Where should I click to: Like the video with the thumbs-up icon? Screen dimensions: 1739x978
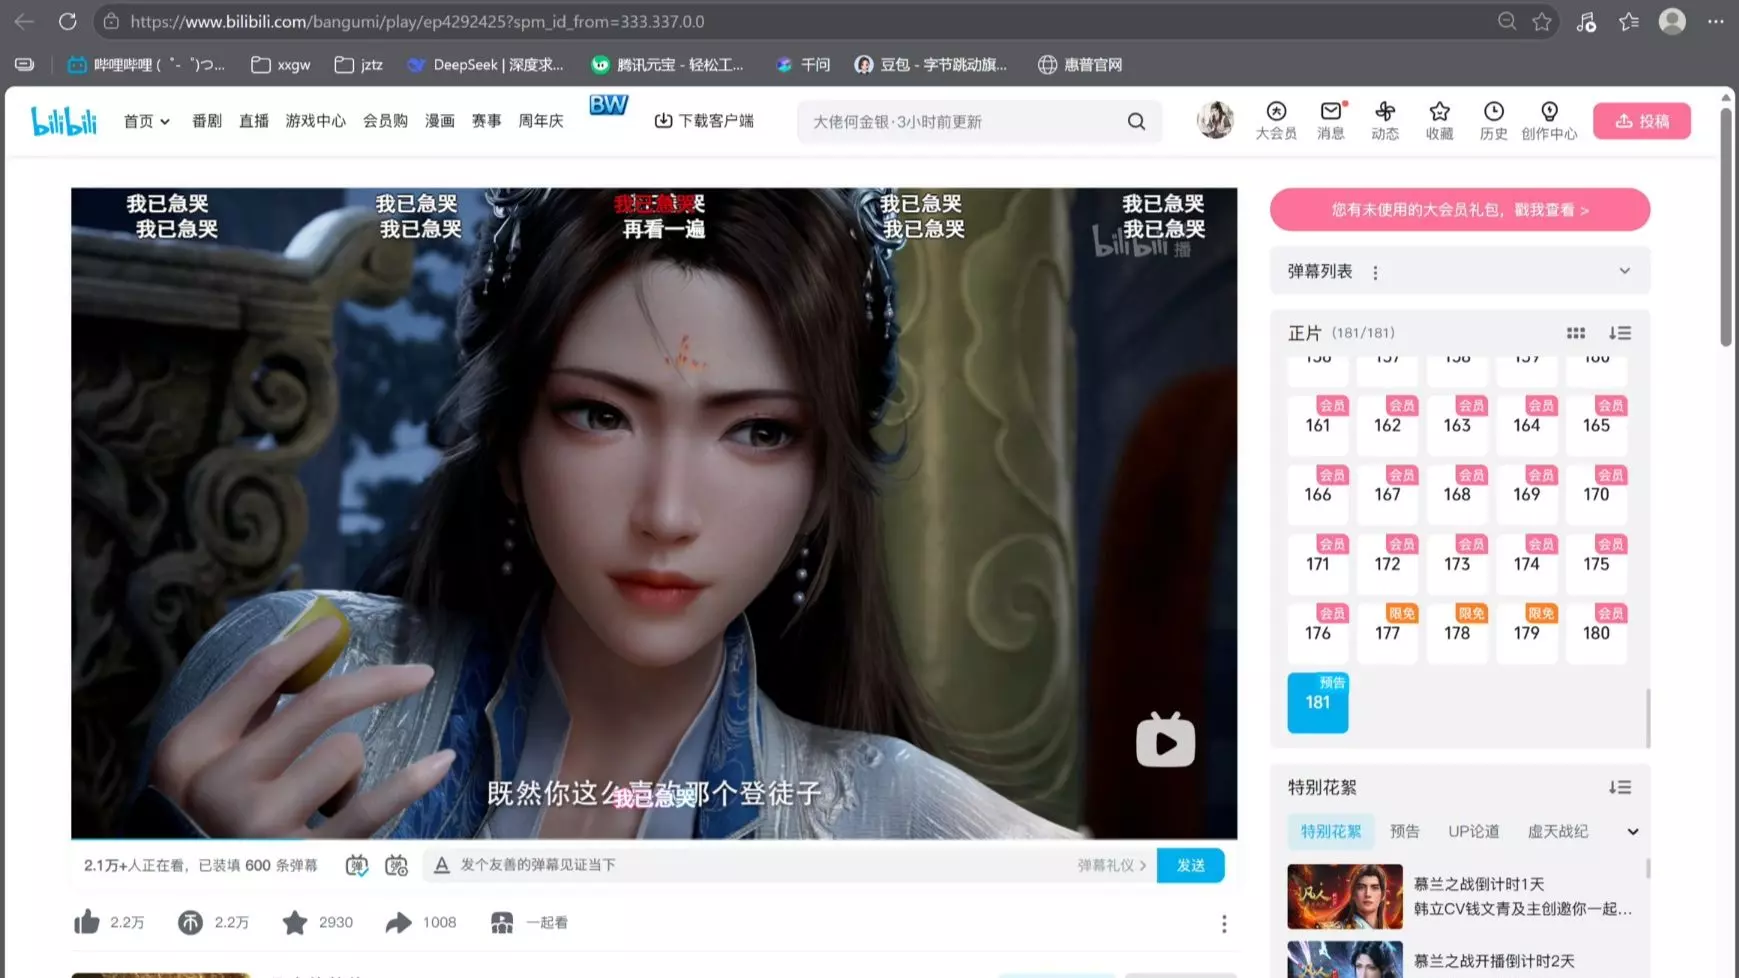87,922
